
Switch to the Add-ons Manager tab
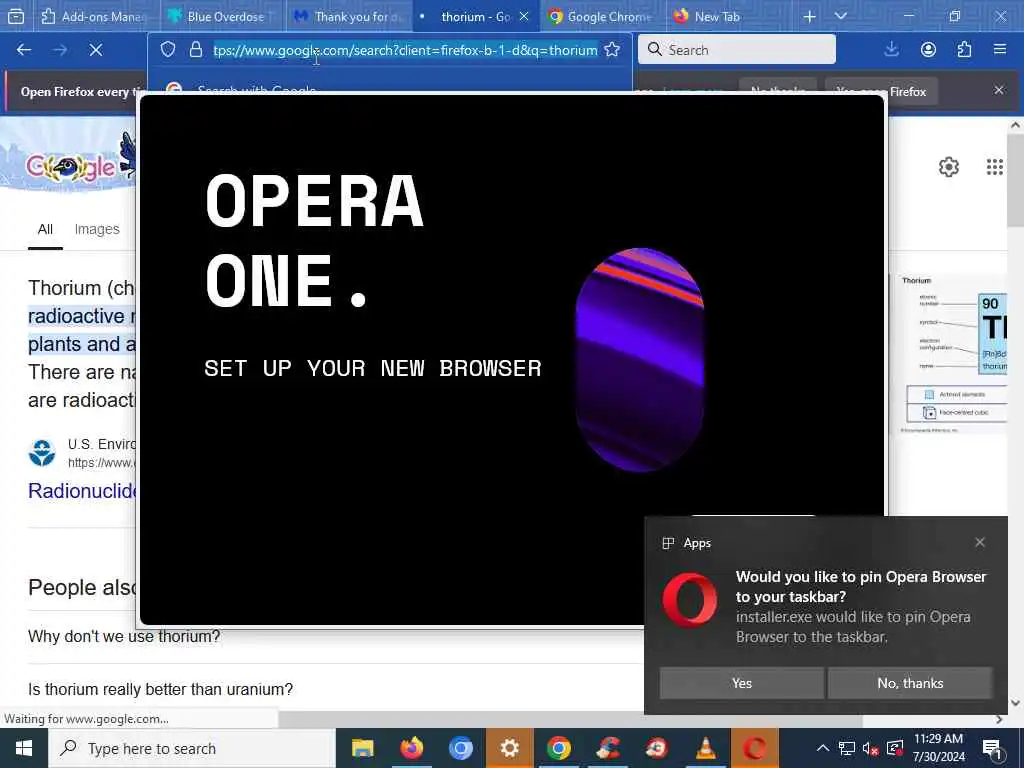pyautogui.click(x=93, y=16)
